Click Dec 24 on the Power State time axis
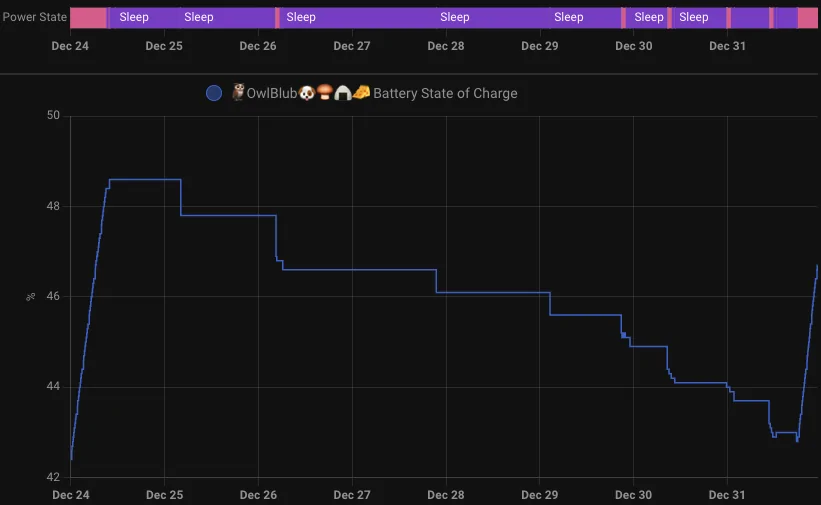Screen dimensions: 821x505 point(70,46)
